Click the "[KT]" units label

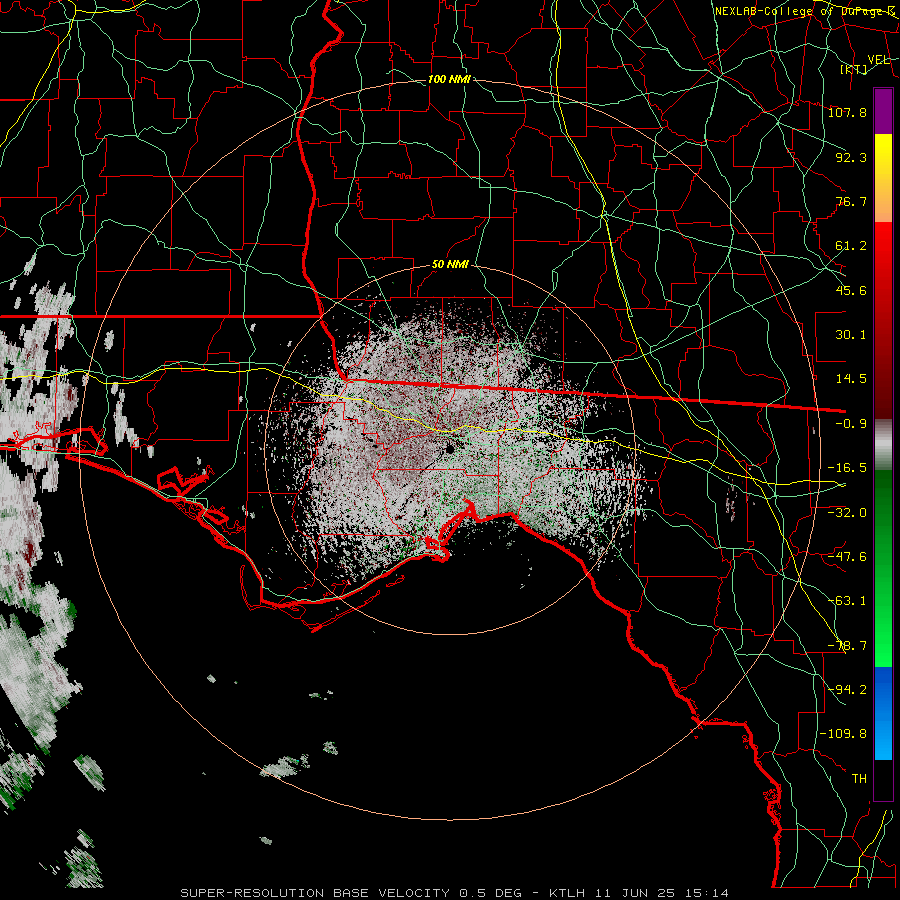[x=854, y=69]
